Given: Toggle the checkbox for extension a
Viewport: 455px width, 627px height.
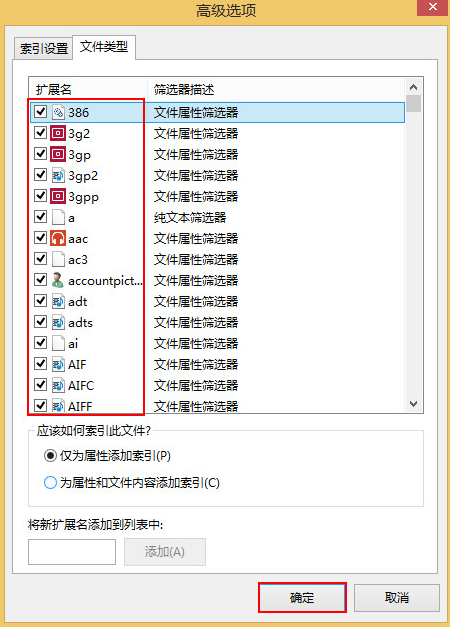Looking at the screenshot, I should click(40, 217).
